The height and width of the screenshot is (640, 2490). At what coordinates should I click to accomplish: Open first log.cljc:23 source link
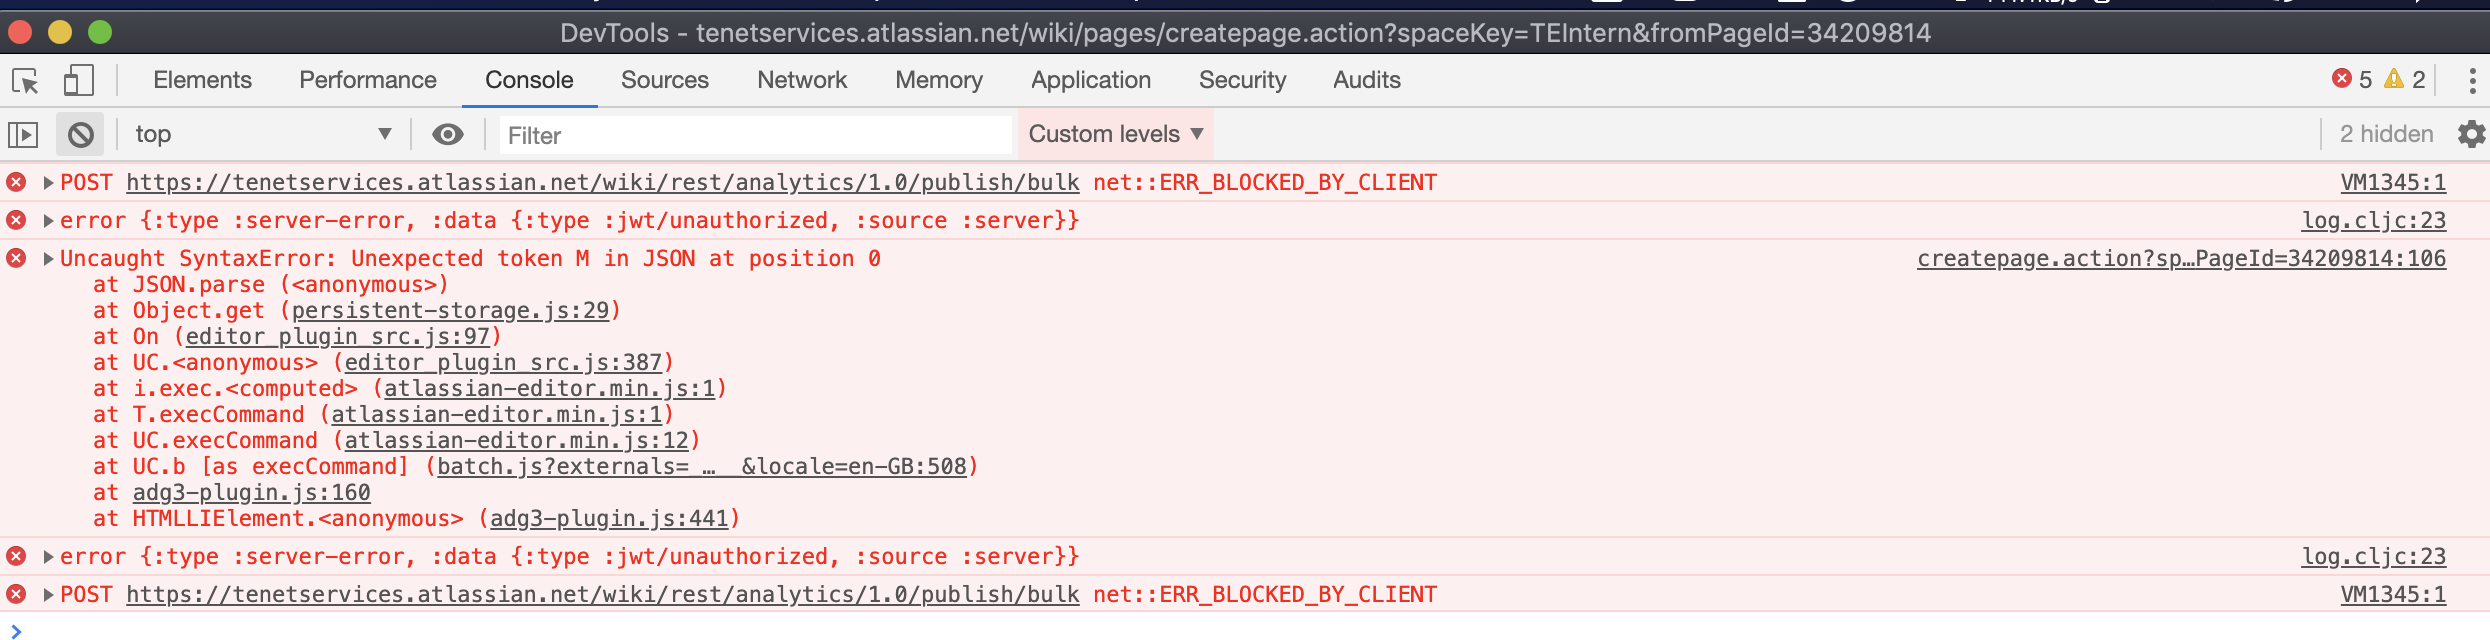tap(2374, 221)
